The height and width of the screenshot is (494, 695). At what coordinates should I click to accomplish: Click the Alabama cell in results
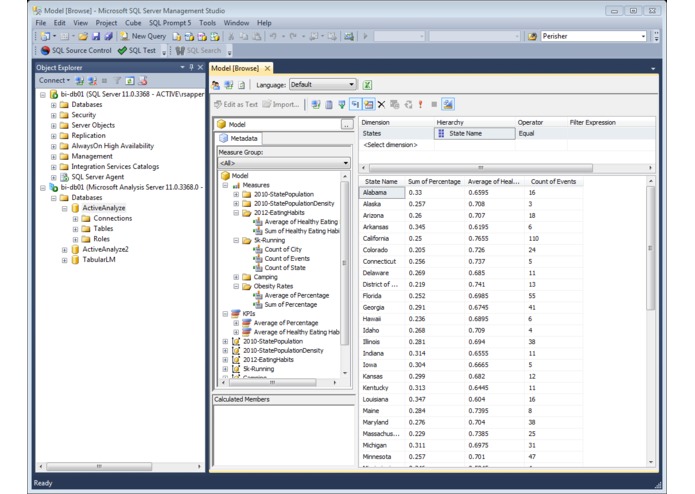[x=382, y=193]
